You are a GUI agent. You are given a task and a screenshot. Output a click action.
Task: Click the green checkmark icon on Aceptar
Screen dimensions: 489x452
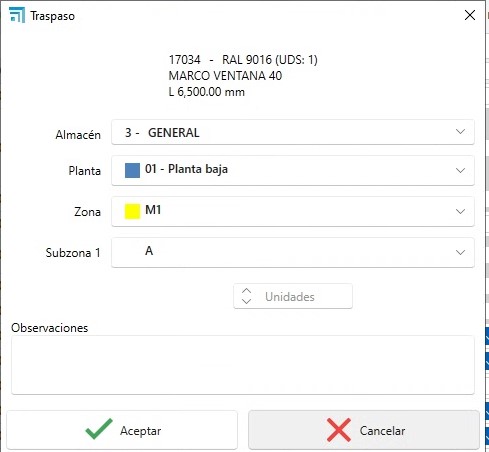tap(99, 429)
